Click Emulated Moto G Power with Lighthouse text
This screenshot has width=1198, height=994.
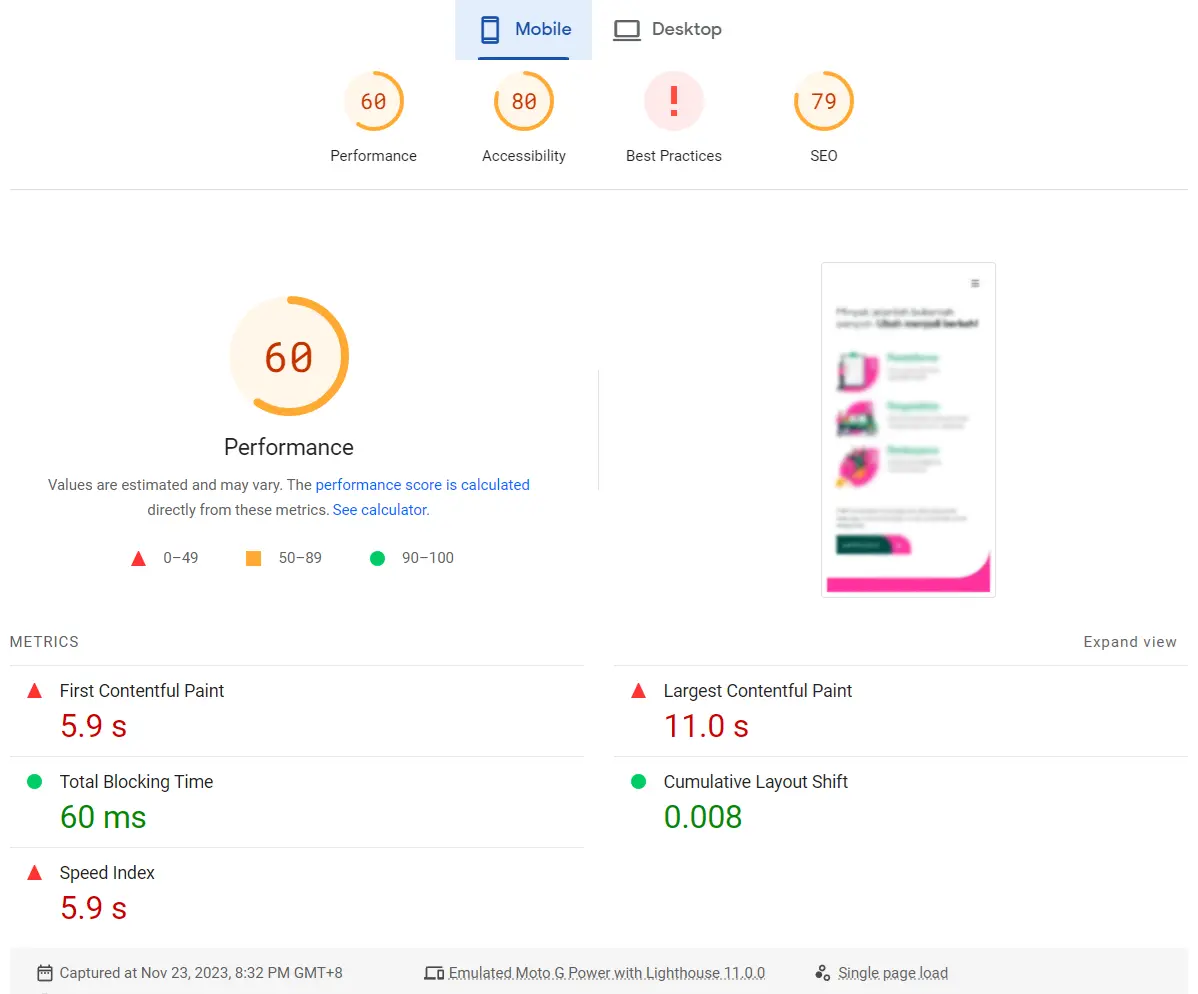coord(606,973)
